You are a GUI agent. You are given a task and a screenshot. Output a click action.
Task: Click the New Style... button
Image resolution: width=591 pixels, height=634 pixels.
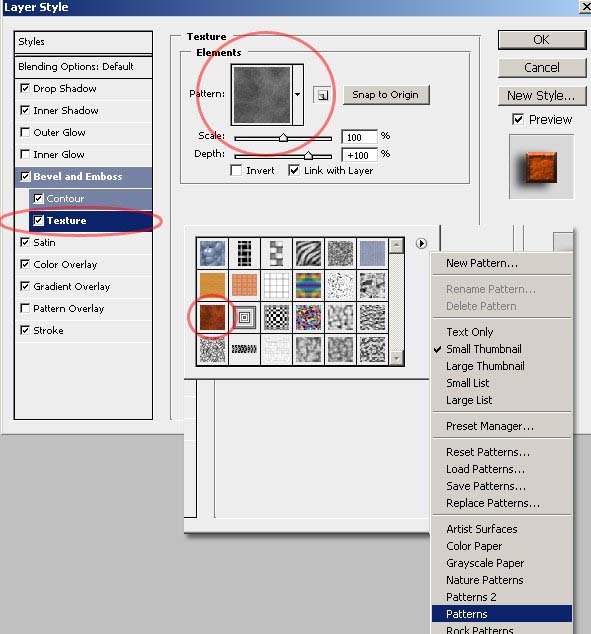[542, 96]
